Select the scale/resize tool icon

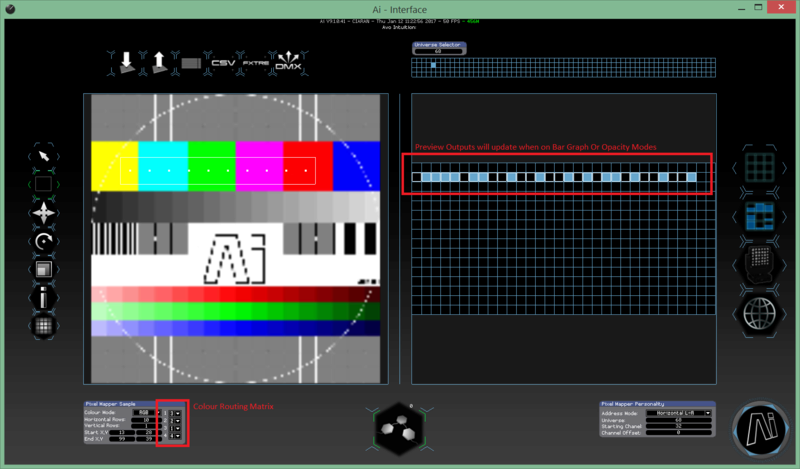point(43,269)
